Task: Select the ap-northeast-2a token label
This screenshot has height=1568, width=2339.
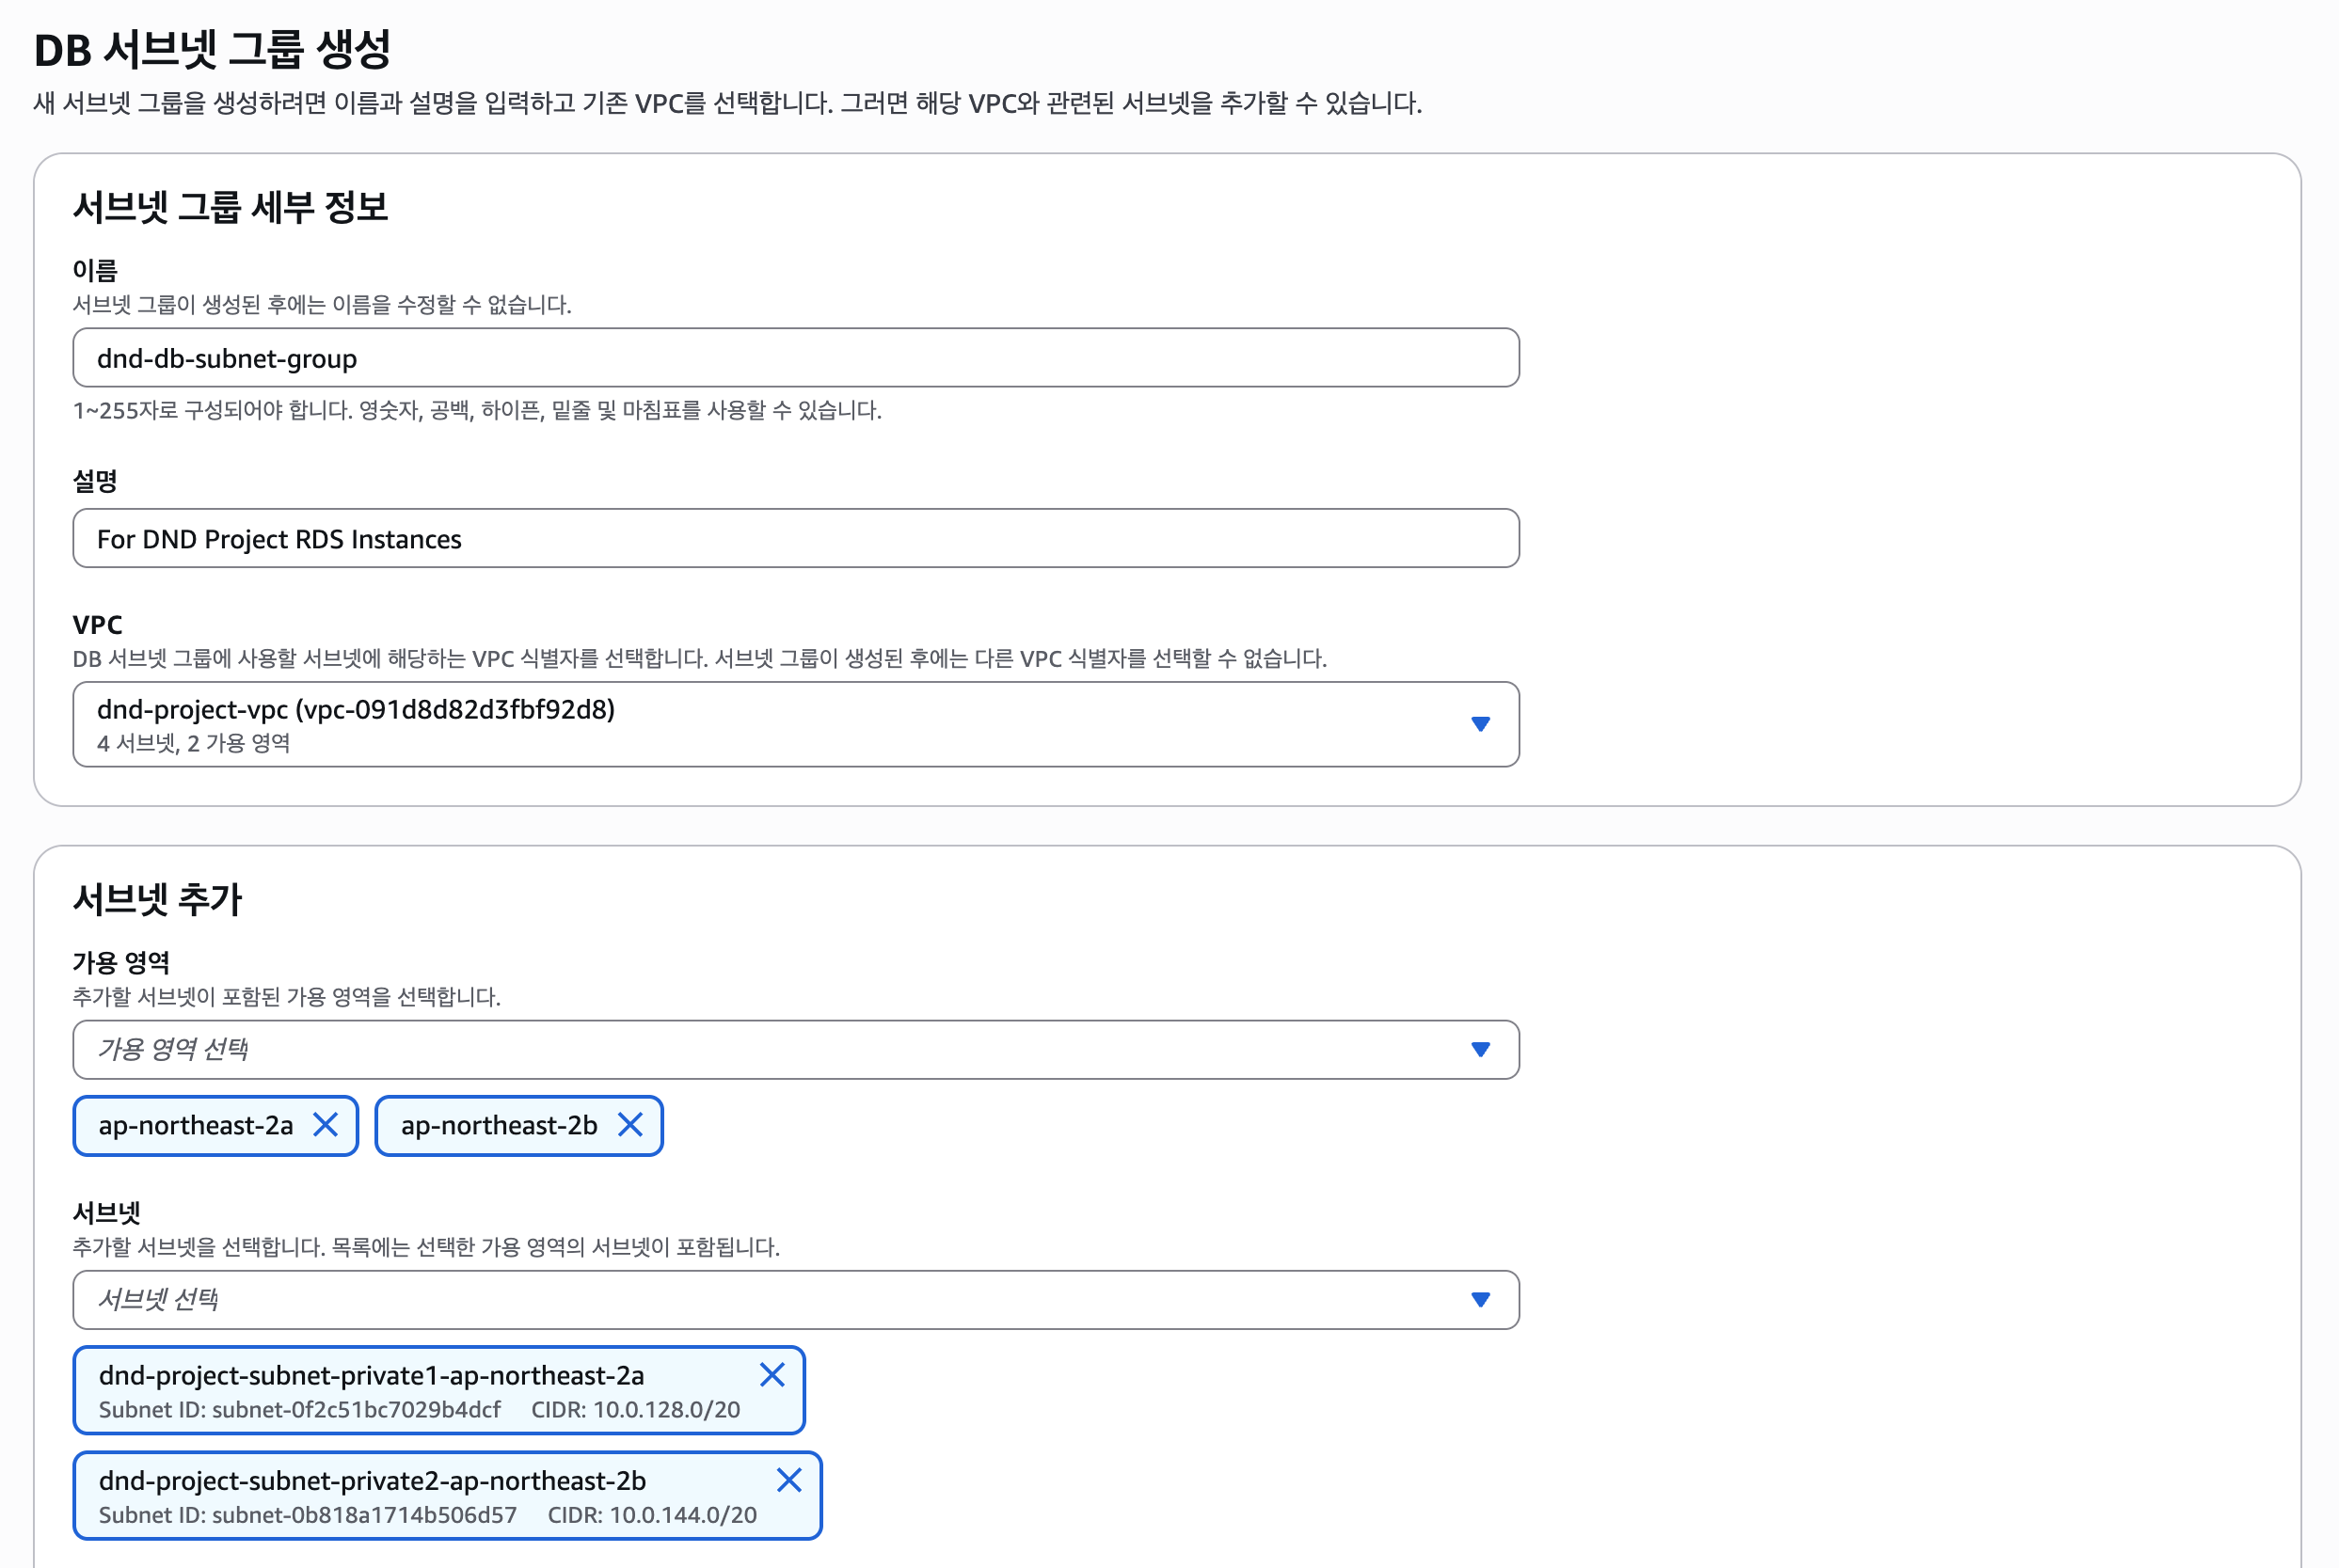Action: (196, 1125)
